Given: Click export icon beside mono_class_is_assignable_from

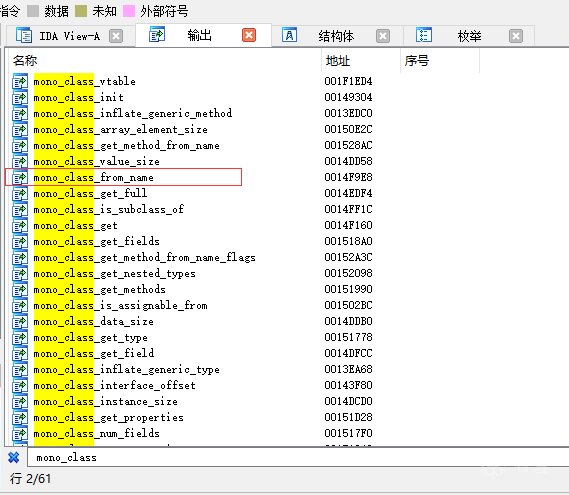Looking at the screenshot, I should pos(20,305).
